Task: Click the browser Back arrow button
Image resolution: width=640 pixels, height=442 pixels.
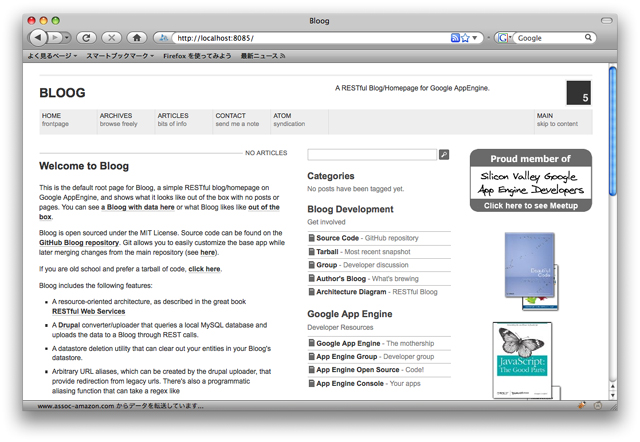Action: click(x=37, y=38)
